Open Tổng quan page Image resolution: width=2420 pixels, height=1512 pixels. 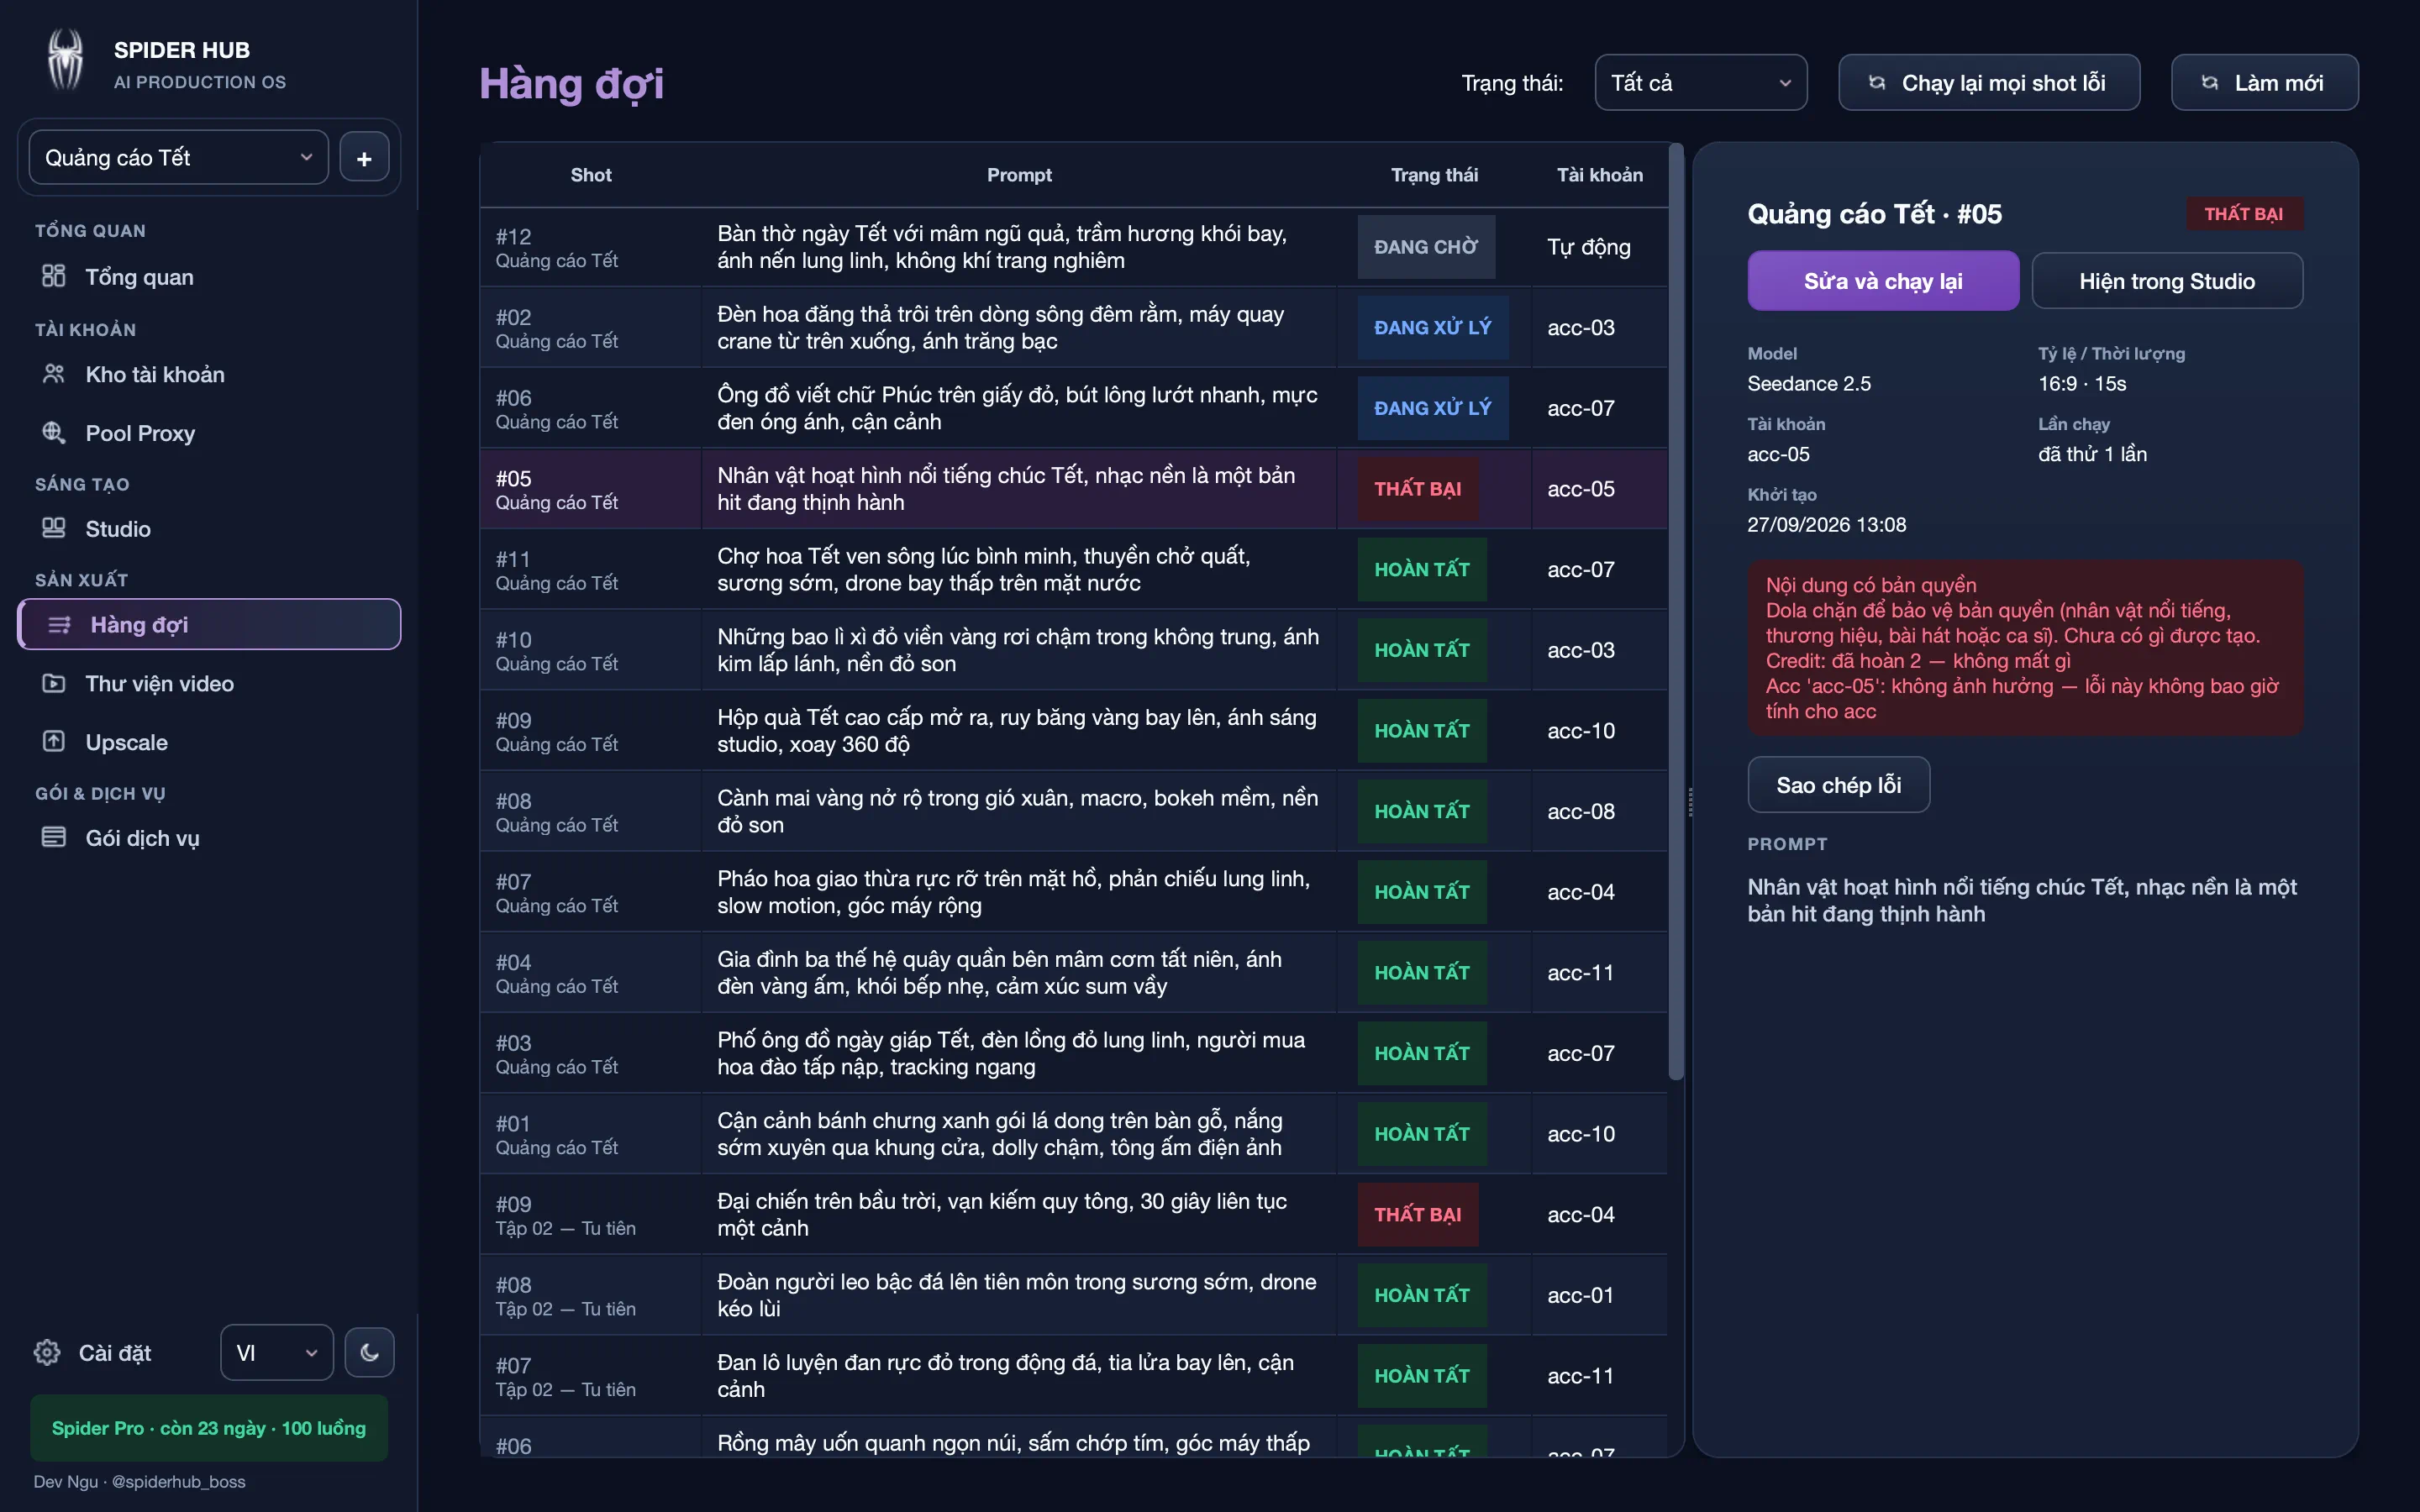(210, 277)
